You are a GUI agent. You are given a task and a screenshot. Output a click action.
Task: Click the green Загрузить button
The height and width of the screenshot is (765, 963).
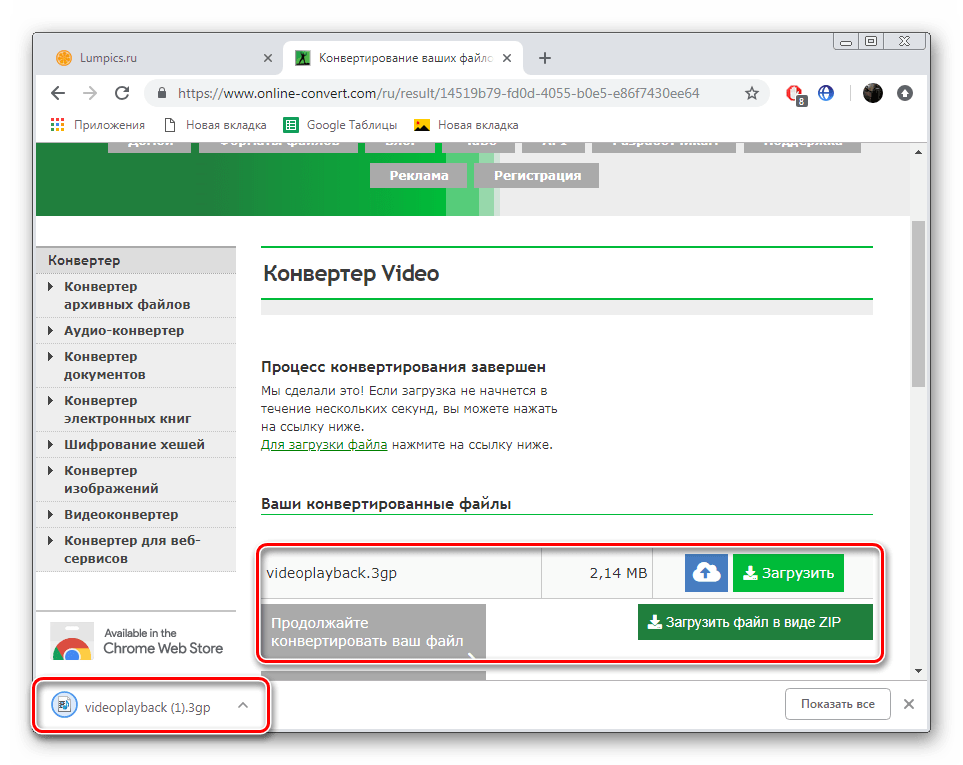click(788, 573)
